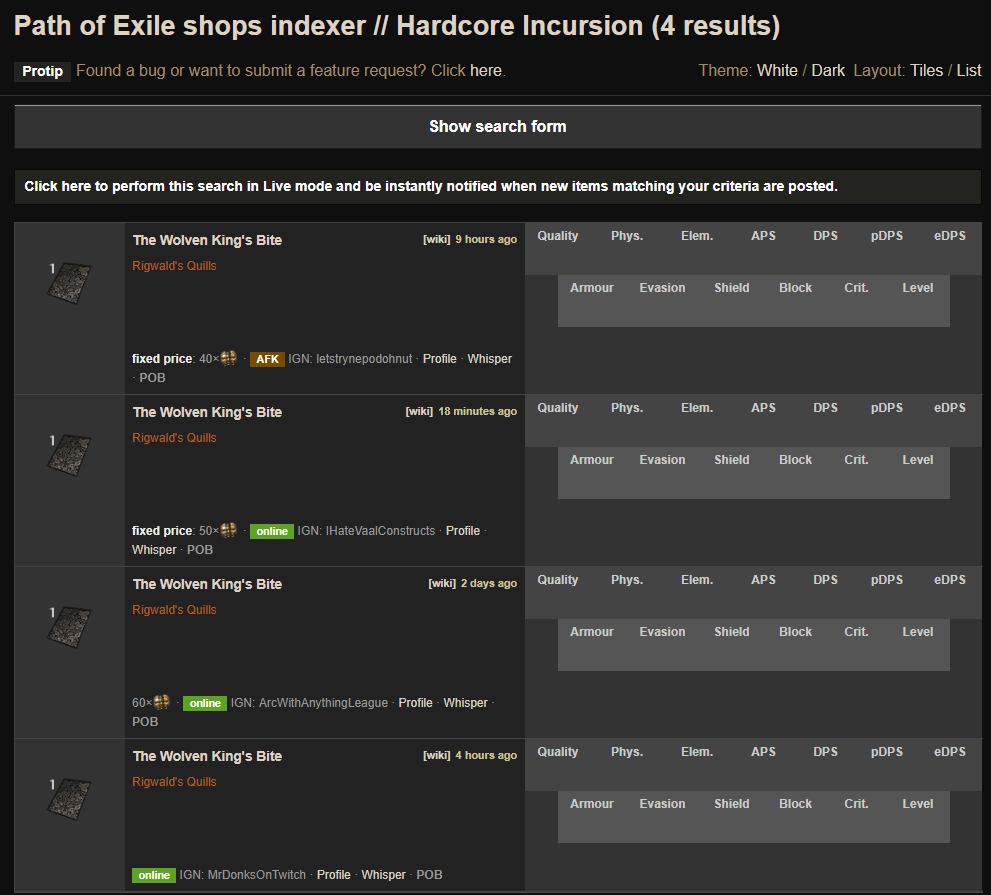Click the '2 days ago' timestamp

point(489,583)
